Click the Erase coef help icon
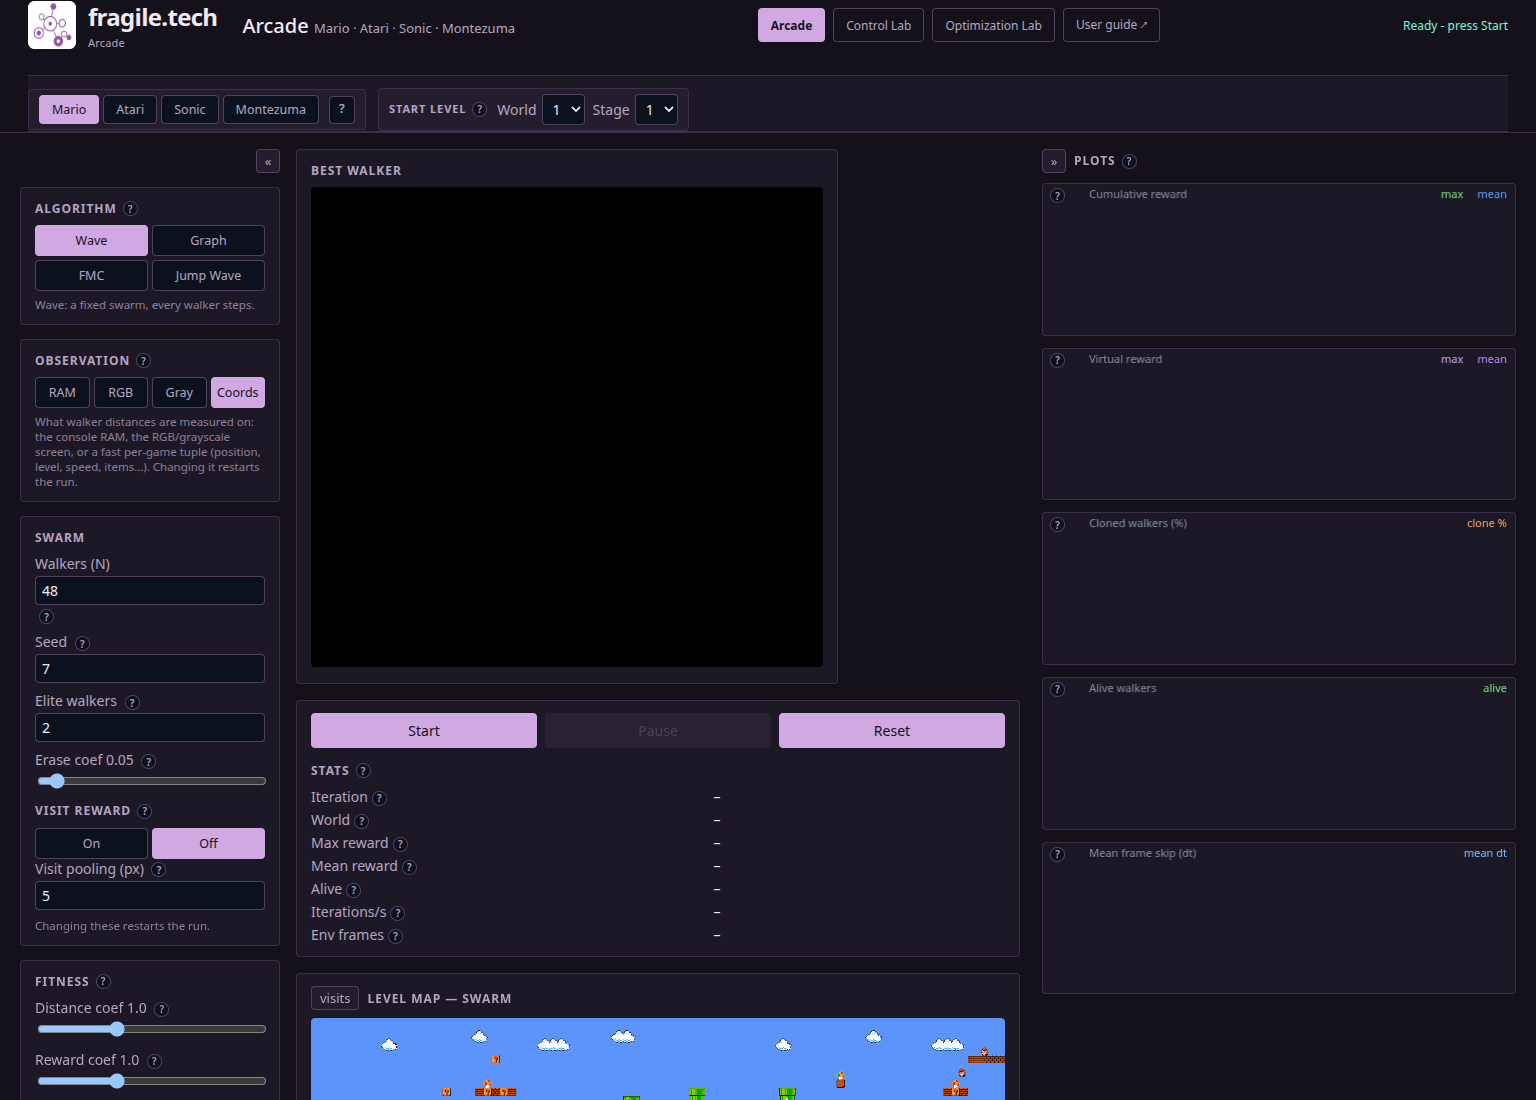Viewport: 1536px width, 1100px height. coord(148,762)
